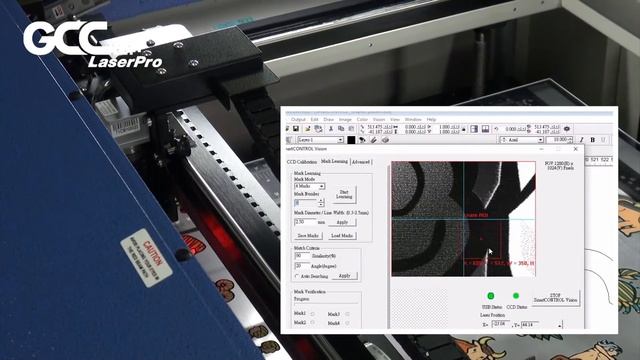Toggle Underline text formatting
The width and height of the screenshot is (640, 360).
coord(603,140)
